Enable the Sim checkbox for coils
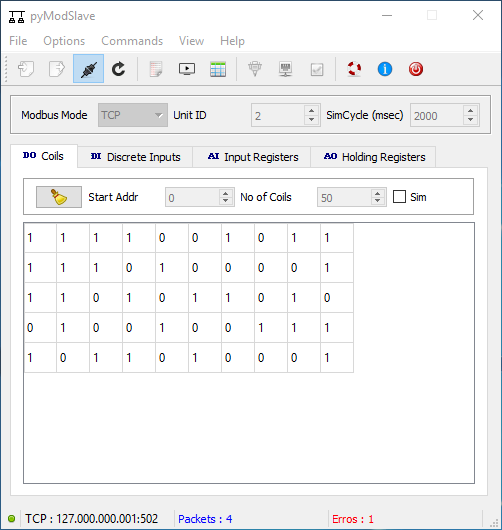The height and width of the screenshot is (530, 502). click(x=399, y=196)
